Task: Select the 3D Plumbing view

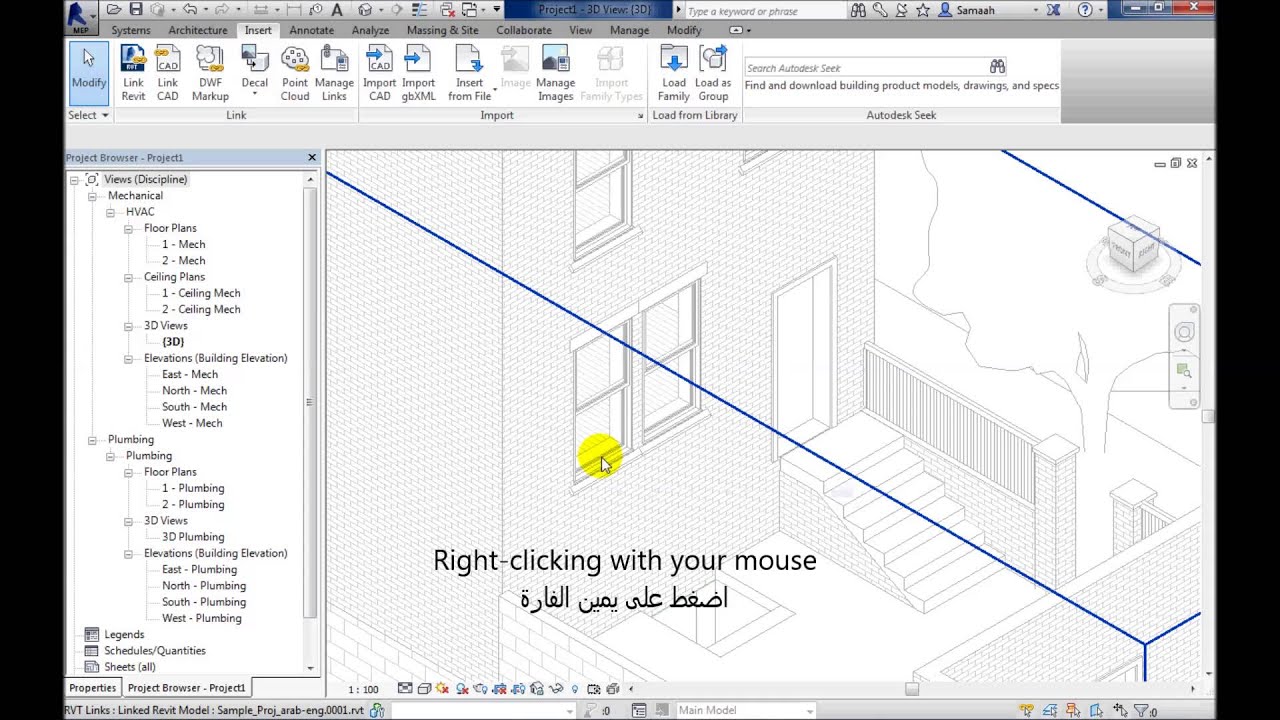Action: [x=193, y=537]
